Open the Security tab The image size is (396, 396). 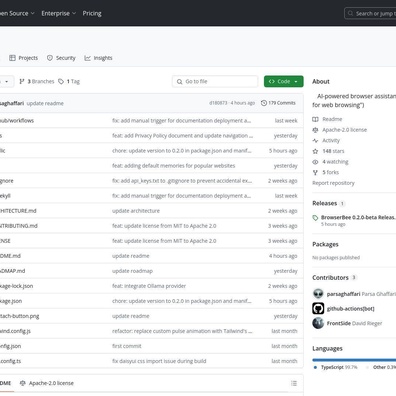pos(61,58)
